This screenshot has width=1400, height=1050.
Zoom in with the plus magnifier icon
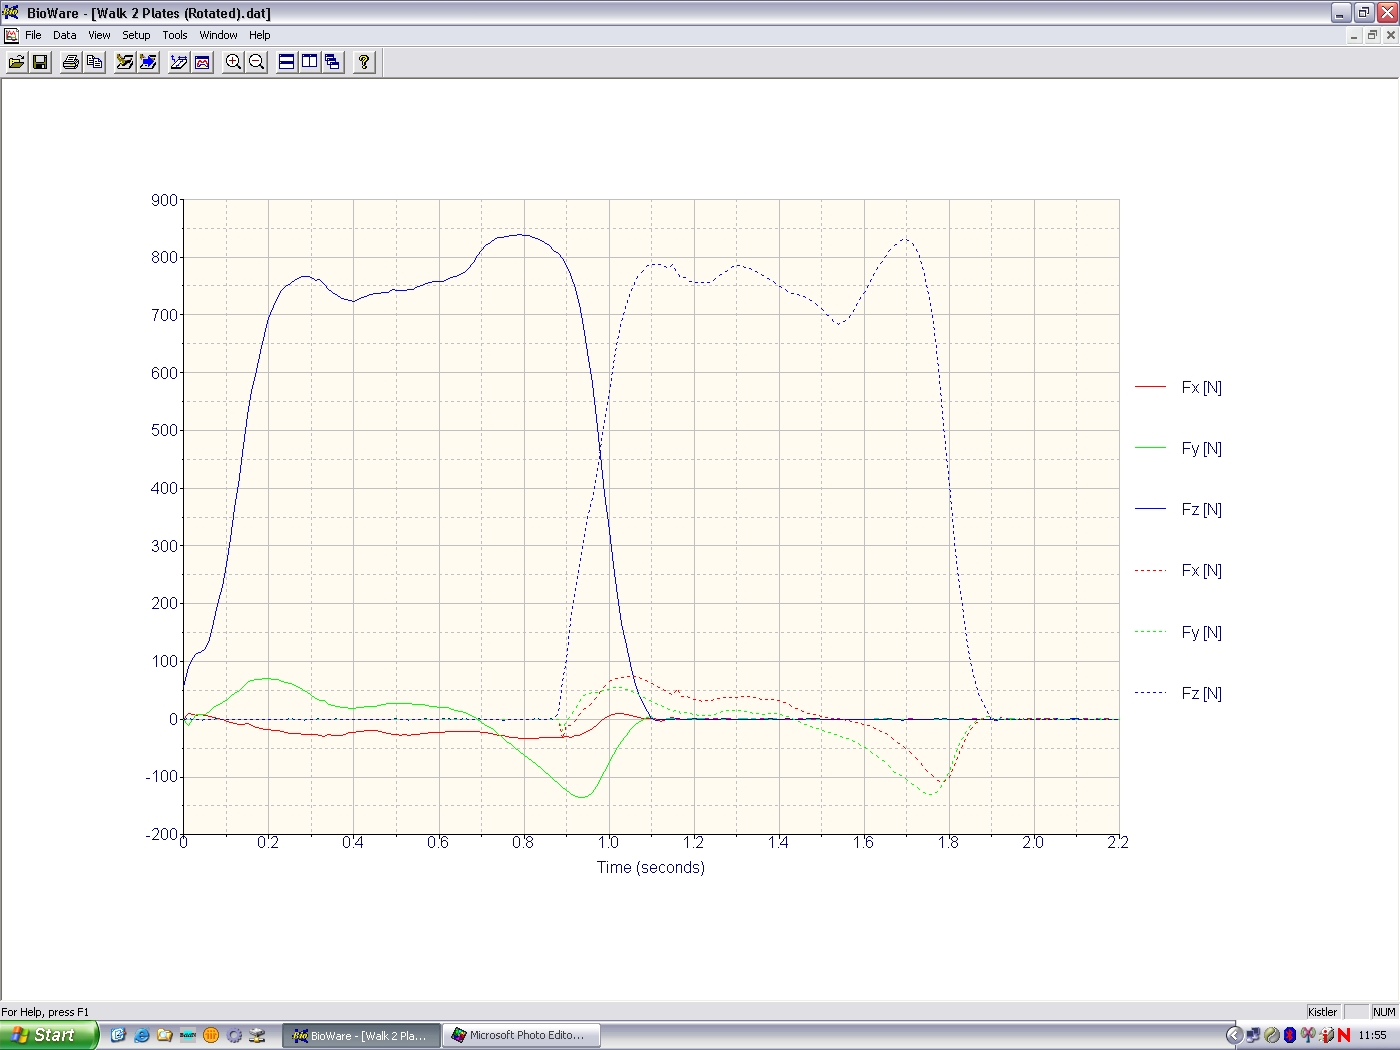pos(233,62)
